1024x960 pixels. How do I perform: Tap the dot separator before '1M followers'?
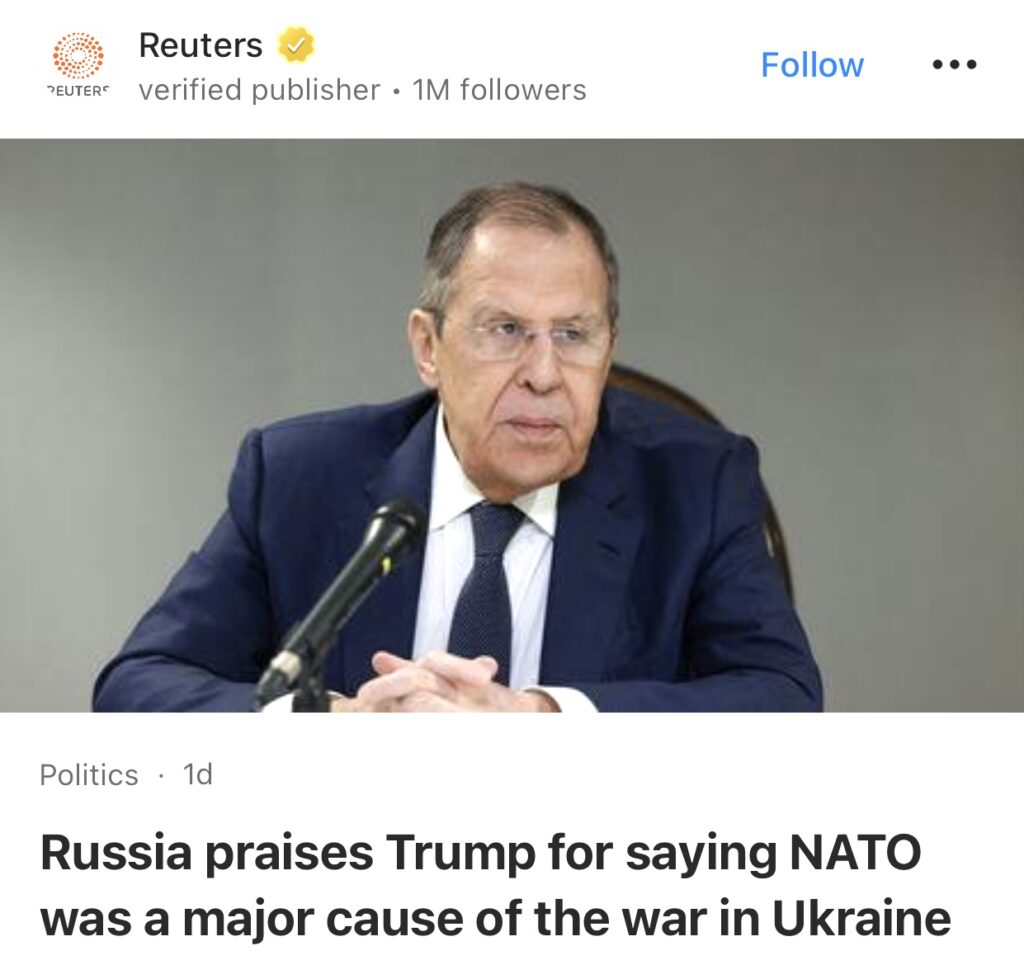[x=396, y=91]
